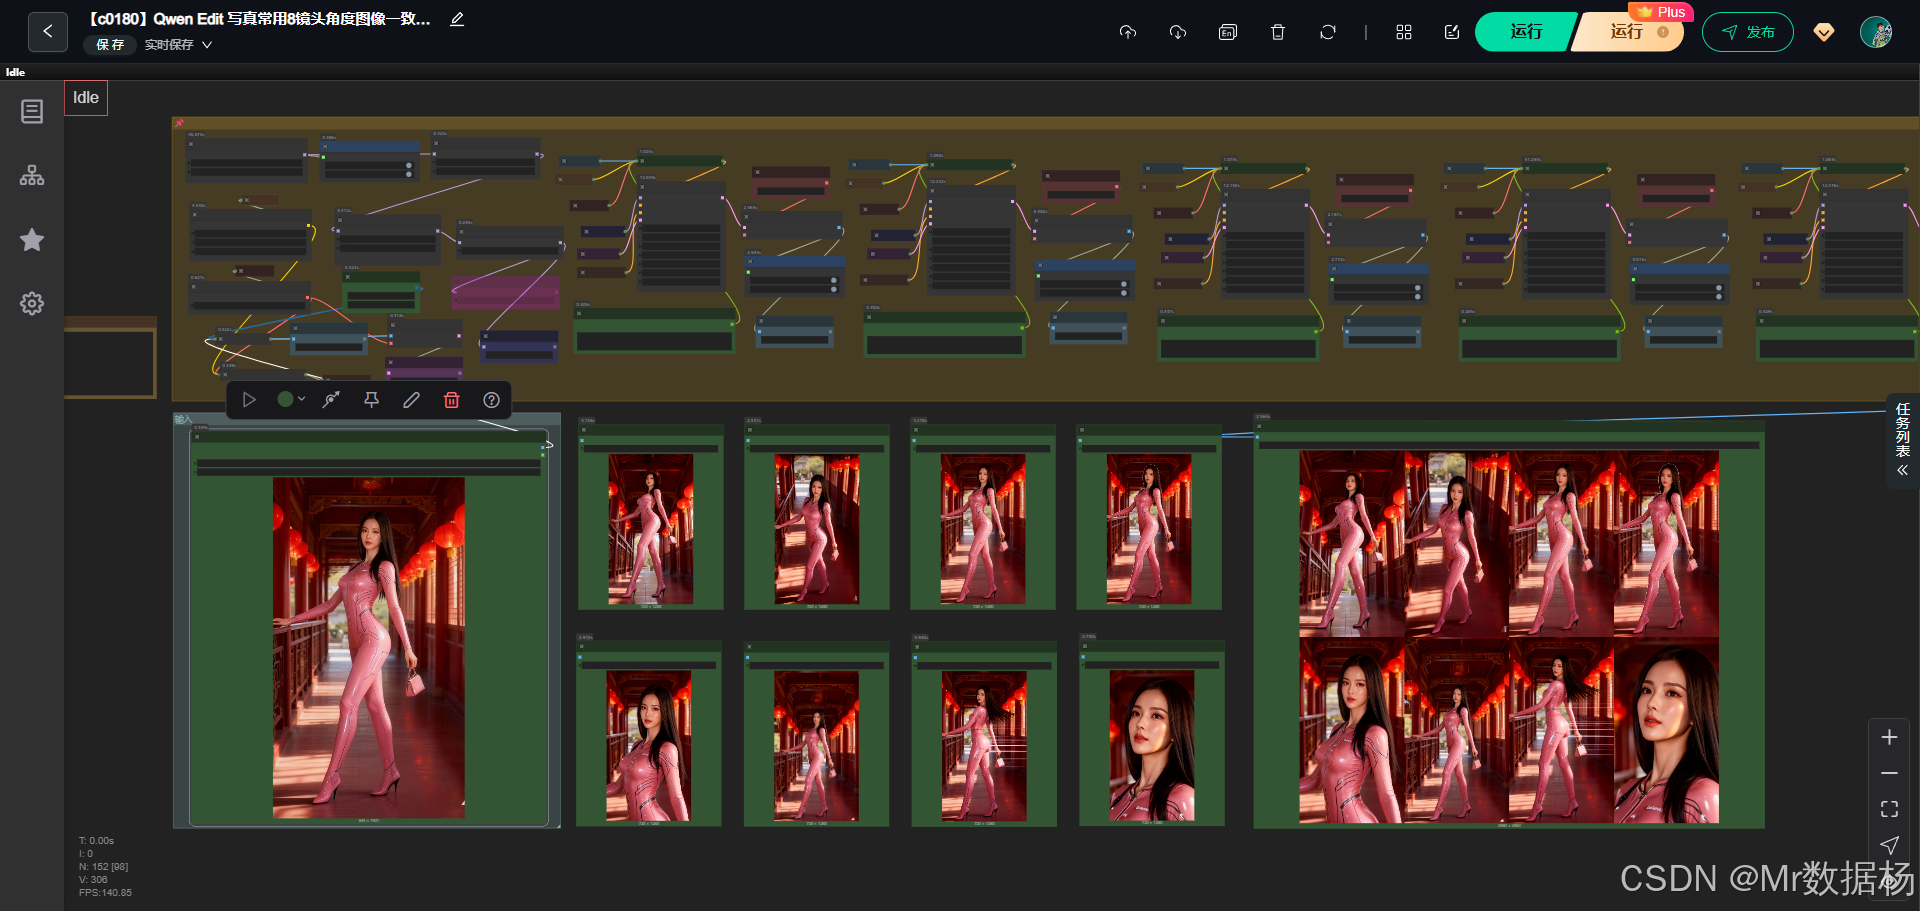The height and width of the screenshot is (911, 1920).
Task: Click the refresh arrows icon
Action: [x=1328, y=32]
